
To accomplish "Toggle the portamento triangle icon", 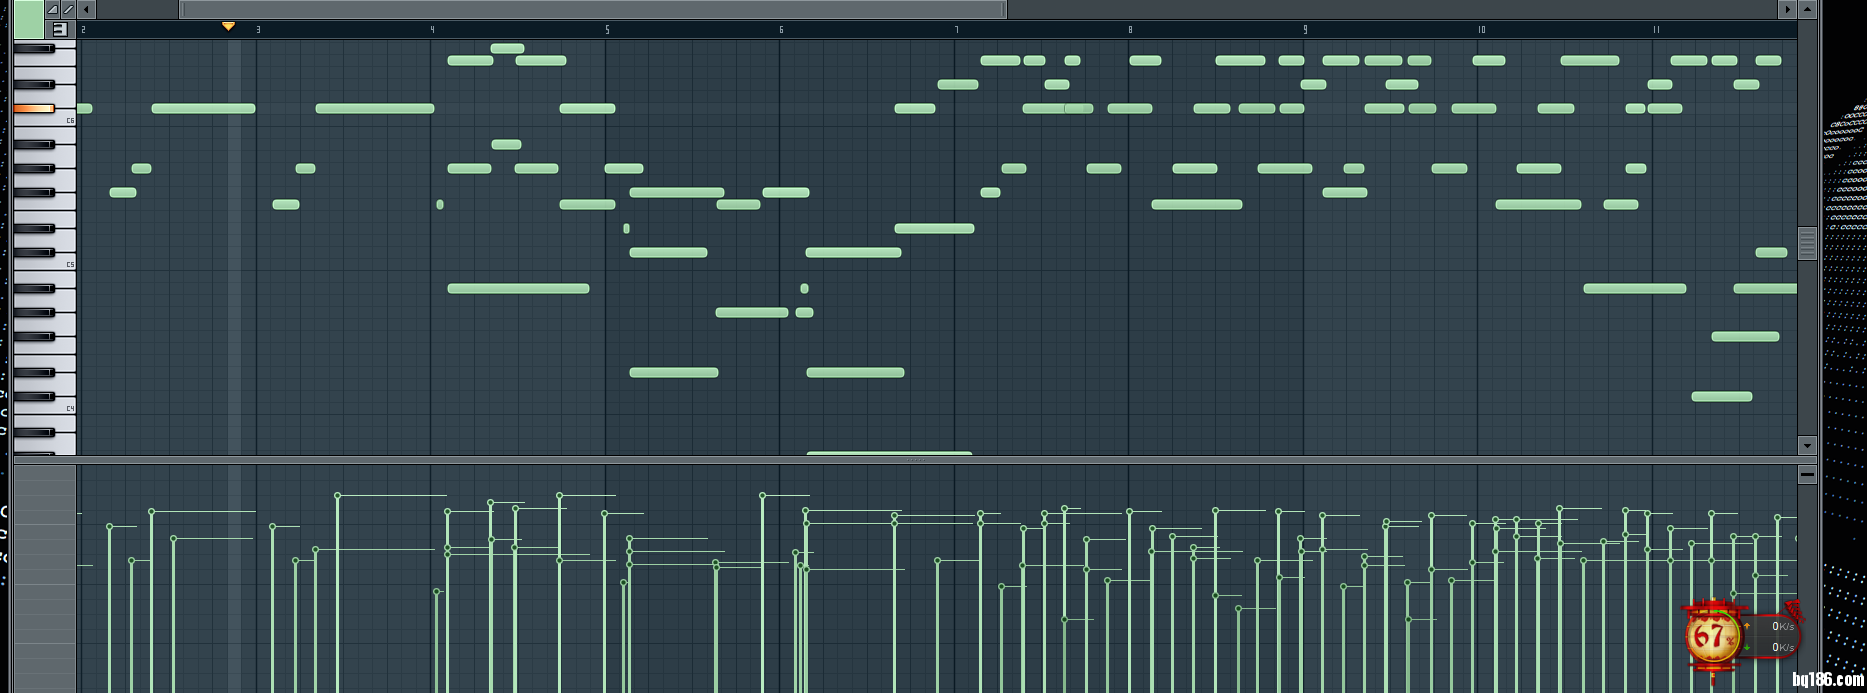I will (53, 9).
